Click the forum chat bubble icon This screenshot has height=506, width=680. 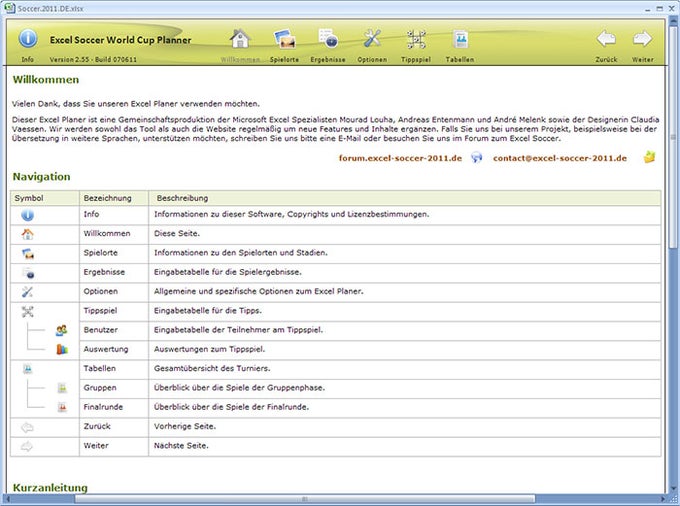pos(477,157)
